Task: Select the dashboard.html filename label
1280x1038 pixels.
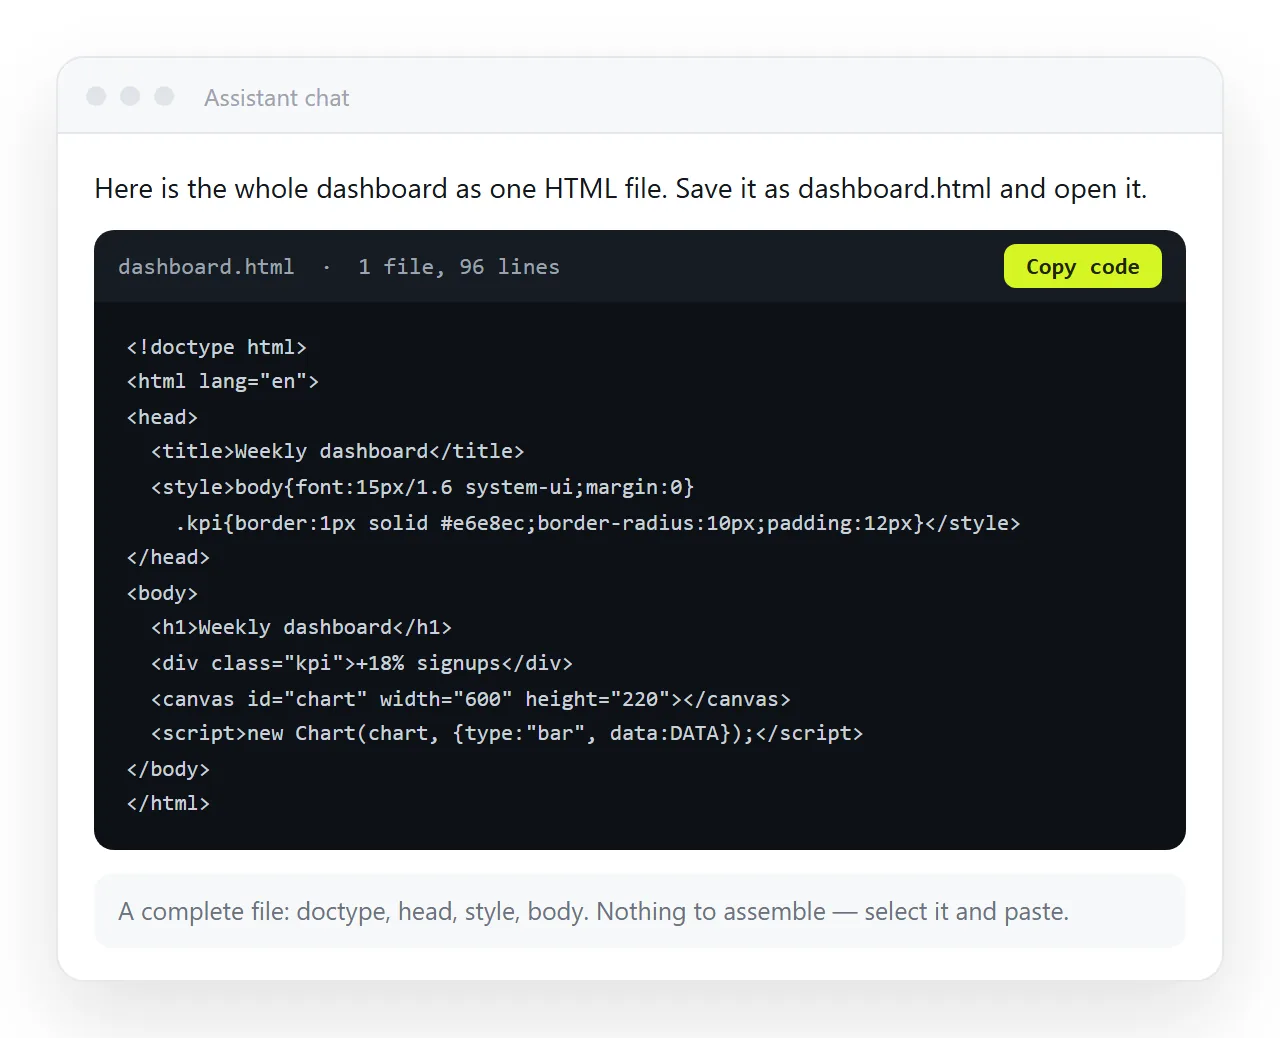Action: (x=206, y=267)
